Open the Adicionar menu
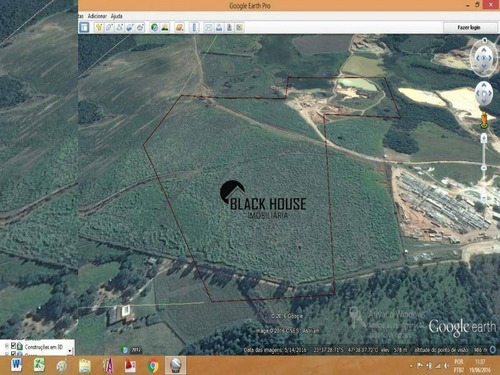Viewport: 500px width, 375px height. click(97, 16)
